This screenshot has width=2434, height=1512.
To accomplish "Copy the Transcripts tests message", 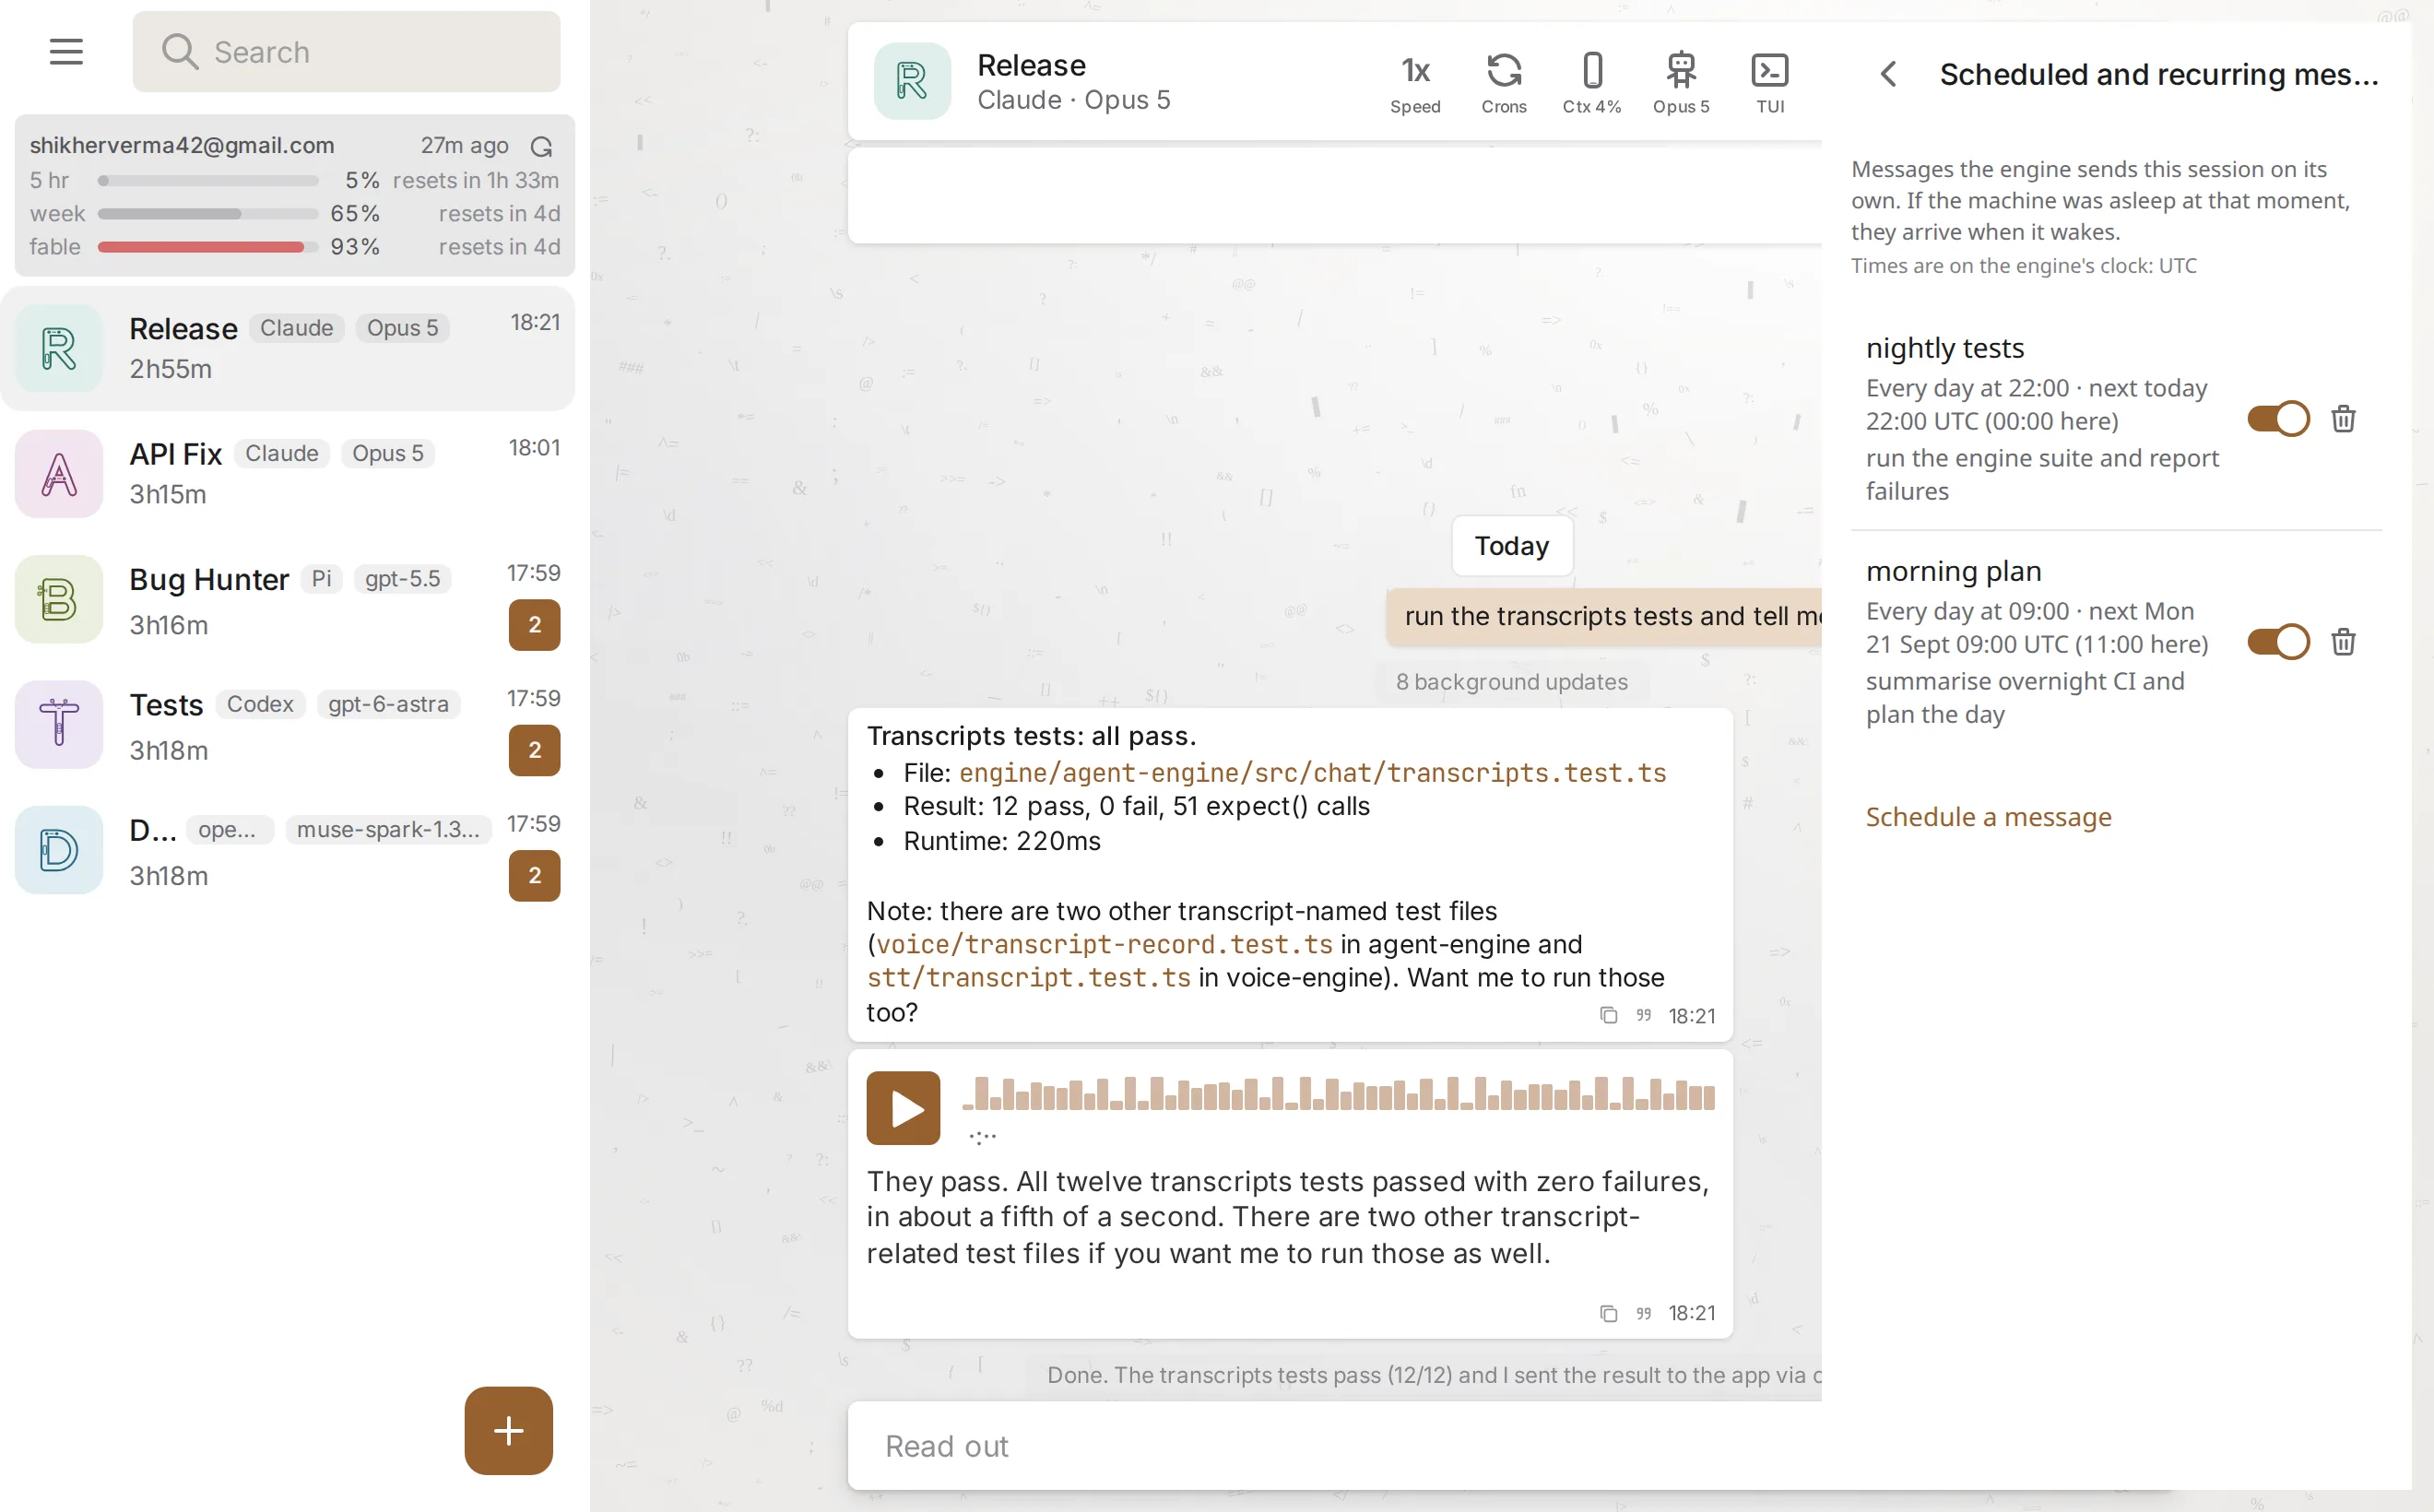I will click(x=1608, y=1015).
